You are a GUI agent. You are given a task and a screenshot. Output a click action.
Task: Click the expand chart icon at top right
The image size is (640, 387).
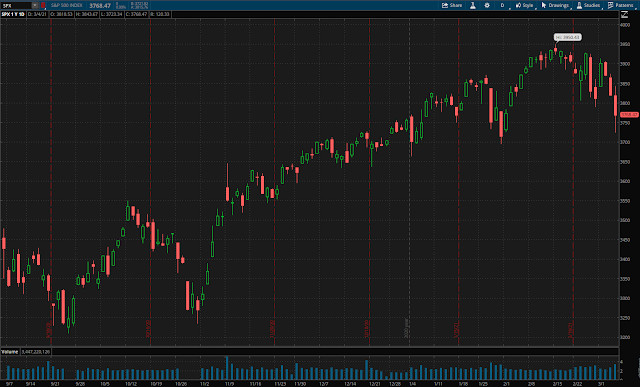click(624, 15)
